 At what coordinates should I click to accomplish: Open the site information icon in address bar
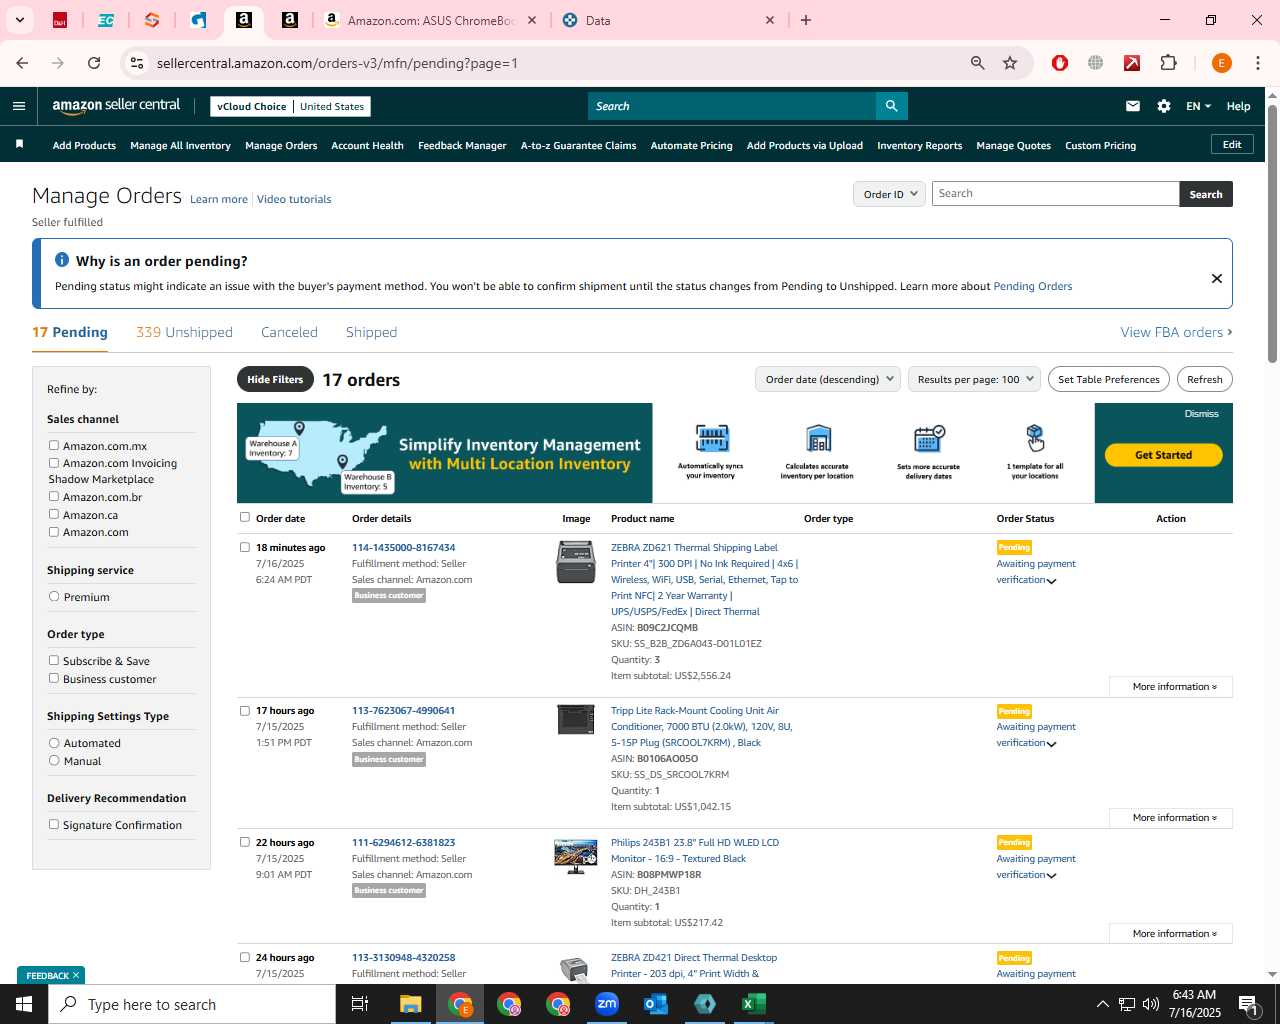tap(137, 63)
